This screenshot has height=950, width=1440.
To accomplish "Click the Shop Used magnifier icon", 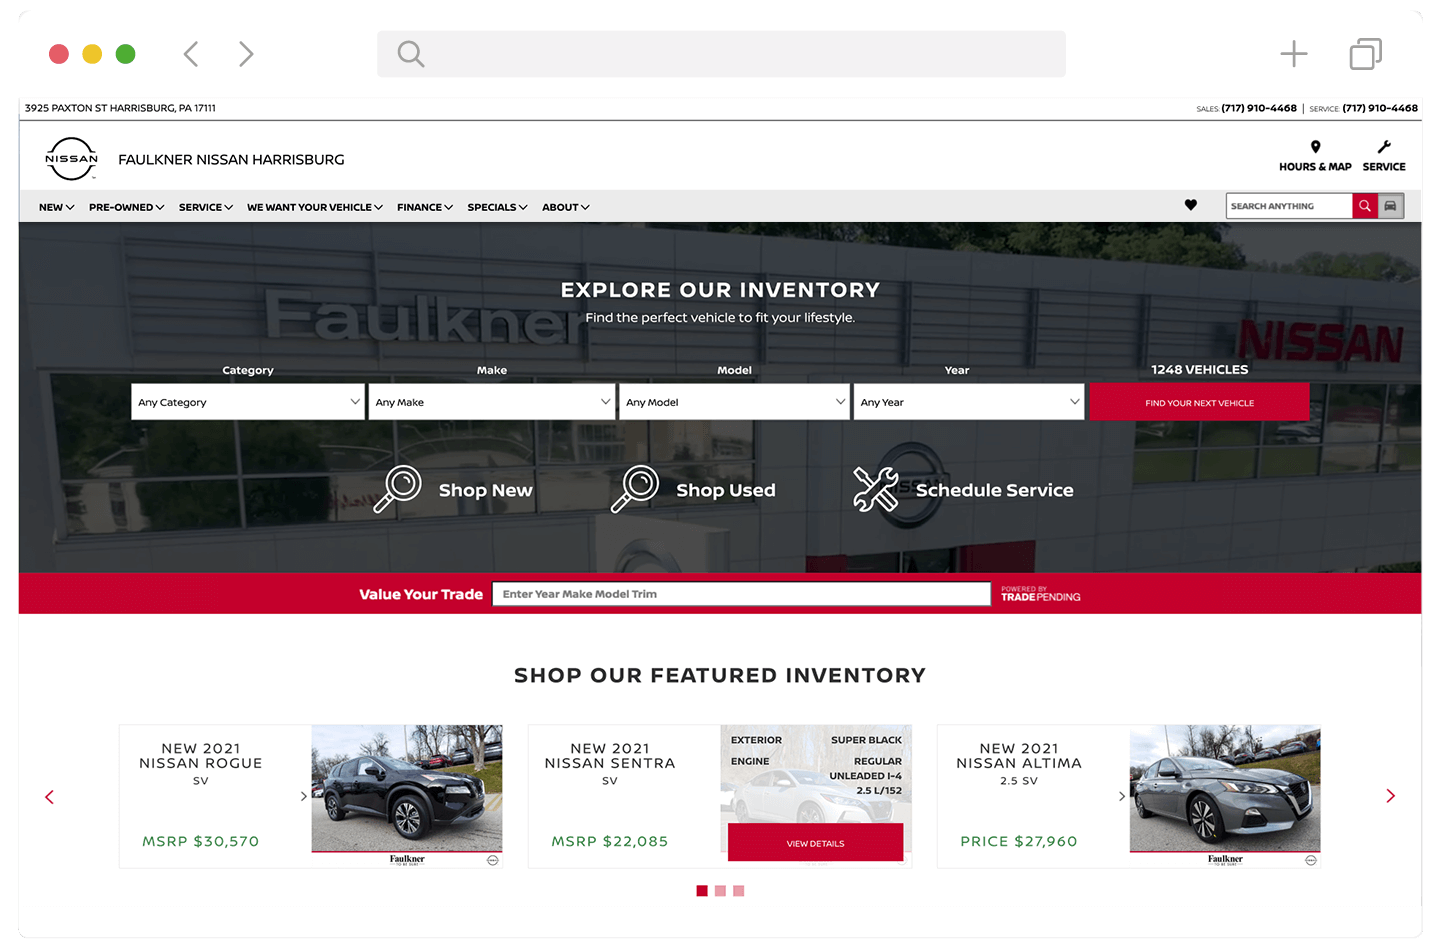I will [635, 488].
